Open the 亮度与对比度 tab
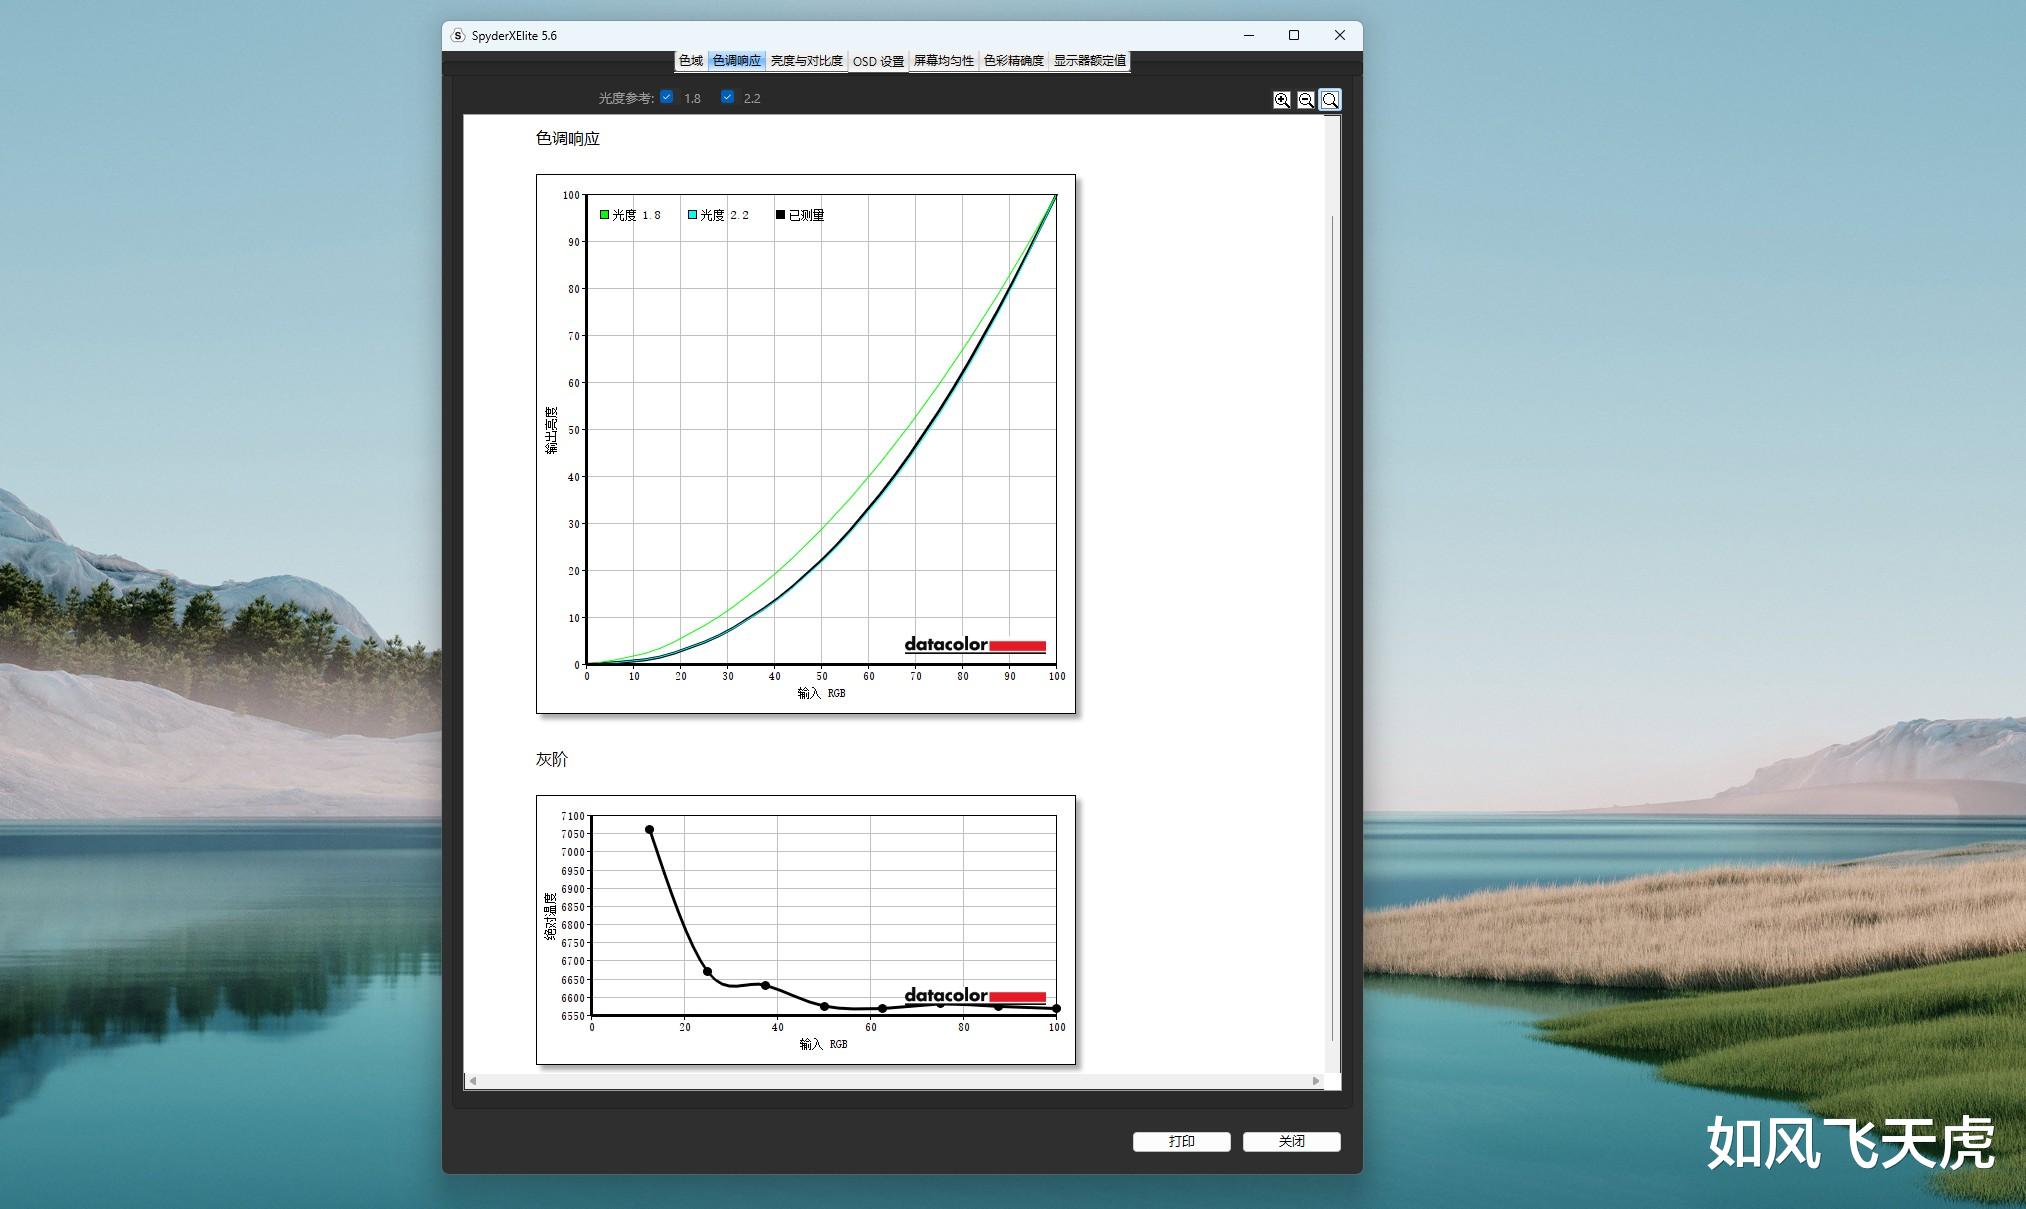2026x1209 pixels. (806, 61)
